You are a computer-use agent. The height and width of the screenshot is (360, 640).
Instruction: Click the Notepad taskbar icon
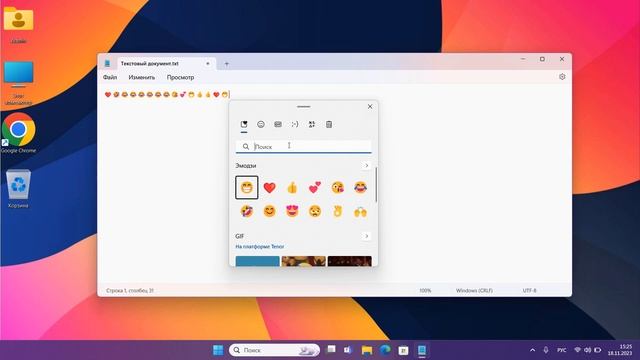tap(422, 350)
